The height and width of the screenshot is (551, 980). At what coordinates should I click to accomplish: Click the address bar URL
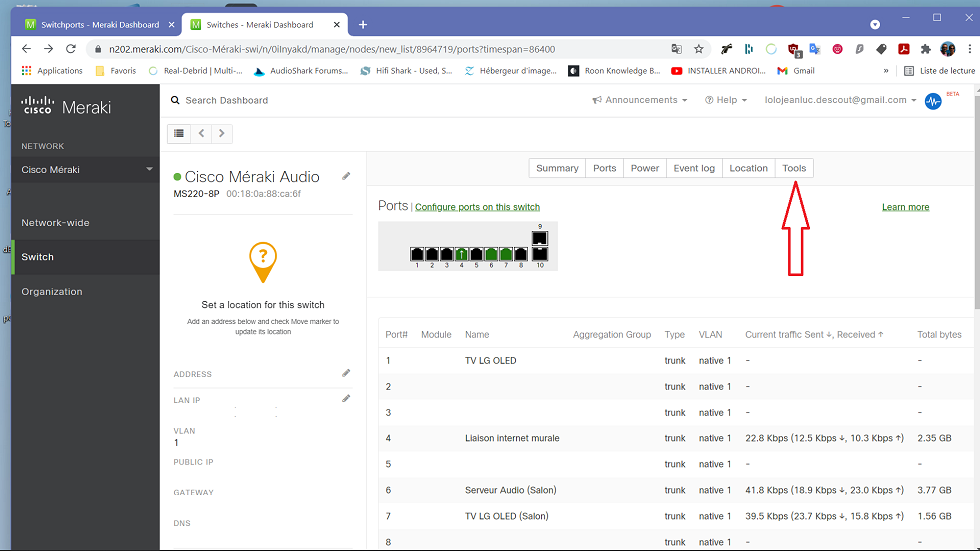pyautogui.click(x=331, y=49)
